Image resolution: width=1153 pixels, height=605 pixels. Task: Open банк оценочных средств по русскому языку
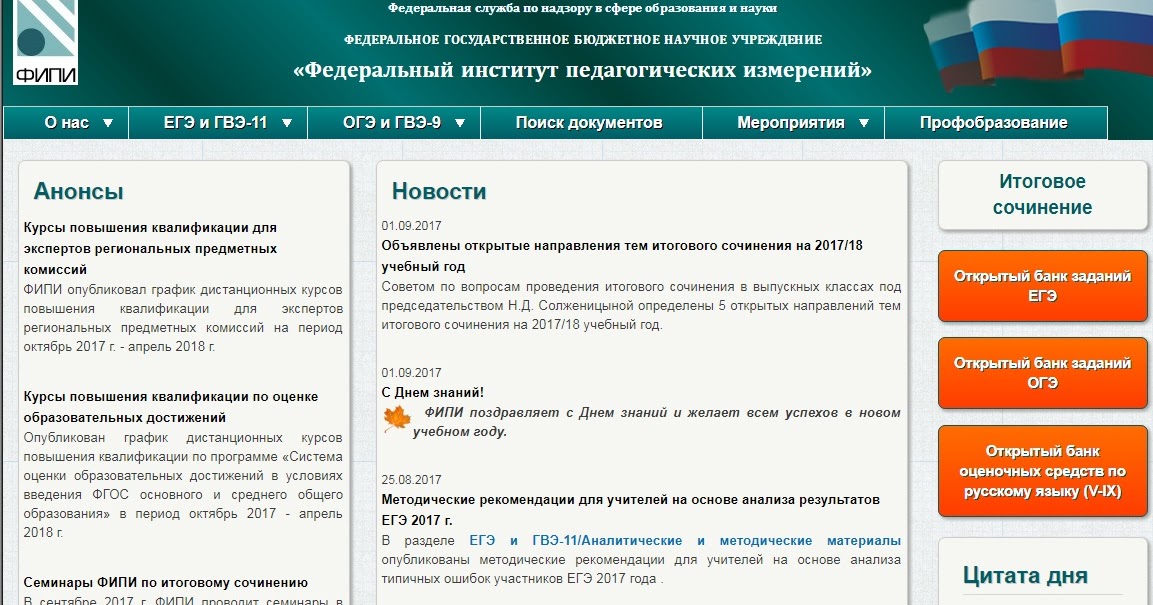pyautogui.click(x=1042, y=470)
